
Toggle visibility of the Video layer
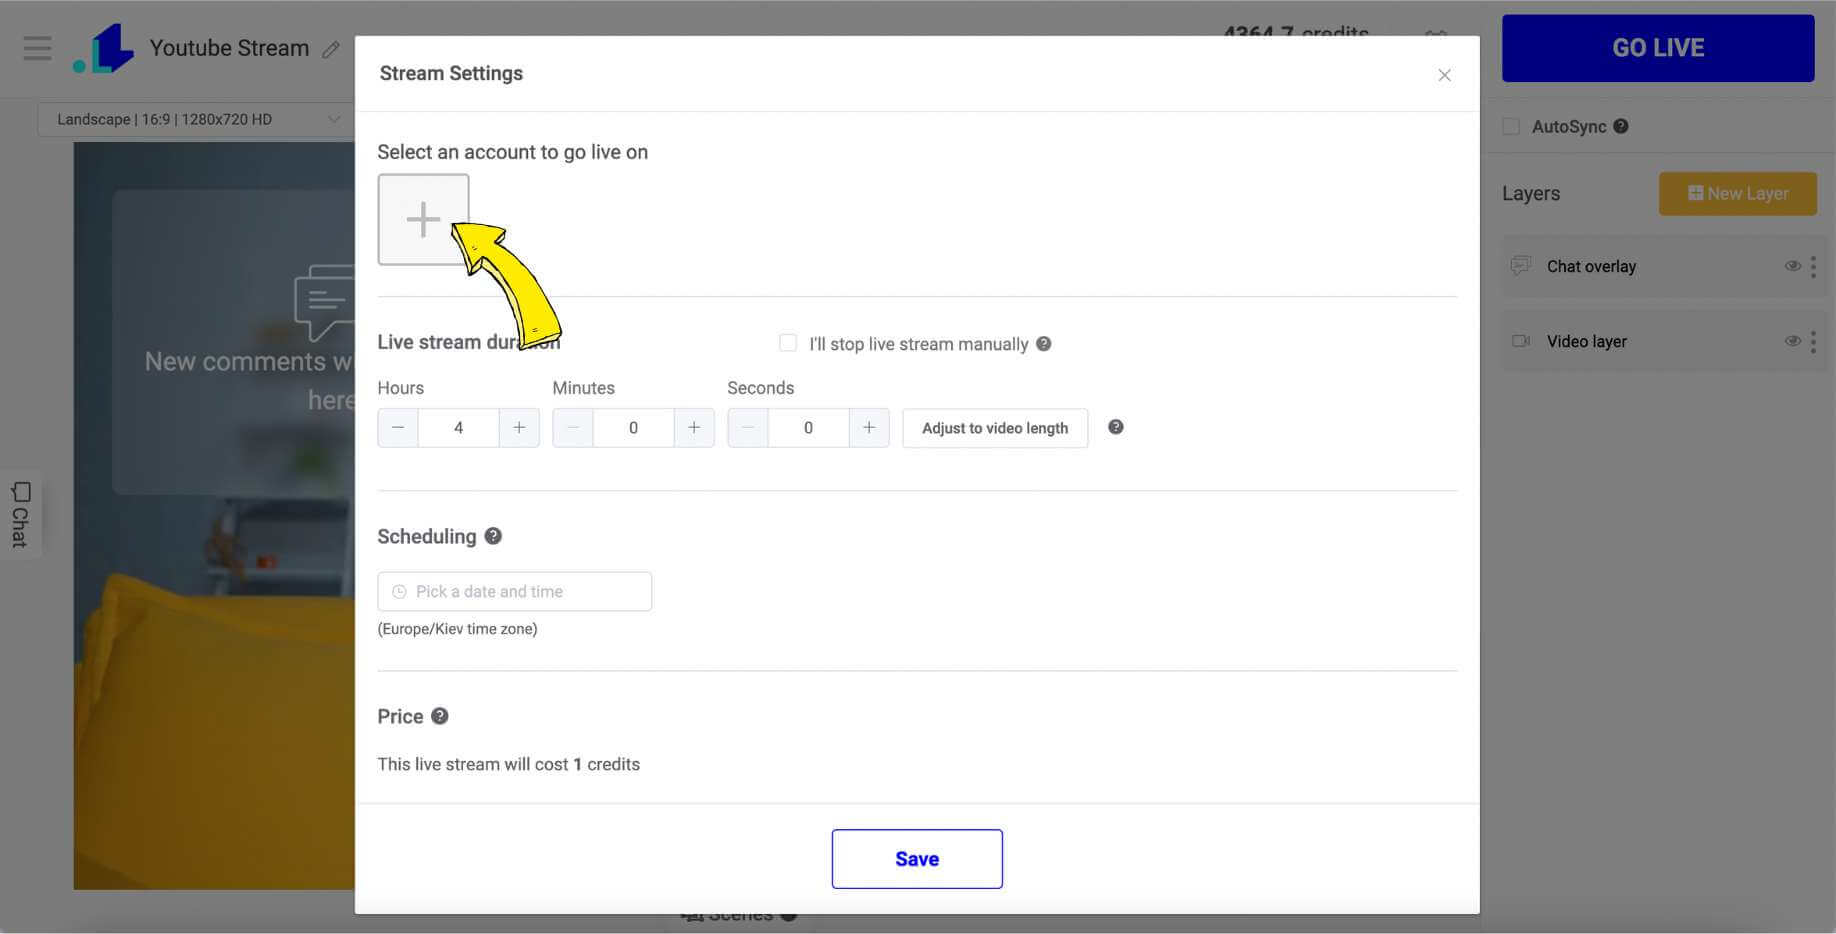pos(1793,341)
